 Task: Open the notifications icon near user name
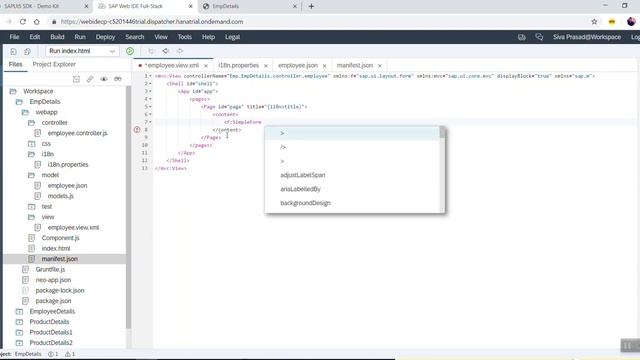click(x=522, y=37)
